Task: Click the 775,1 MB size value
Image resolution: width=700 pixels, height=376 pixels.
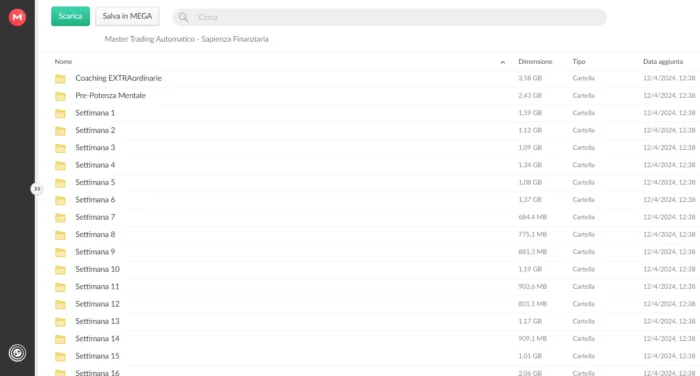Action: coord(533,234)
